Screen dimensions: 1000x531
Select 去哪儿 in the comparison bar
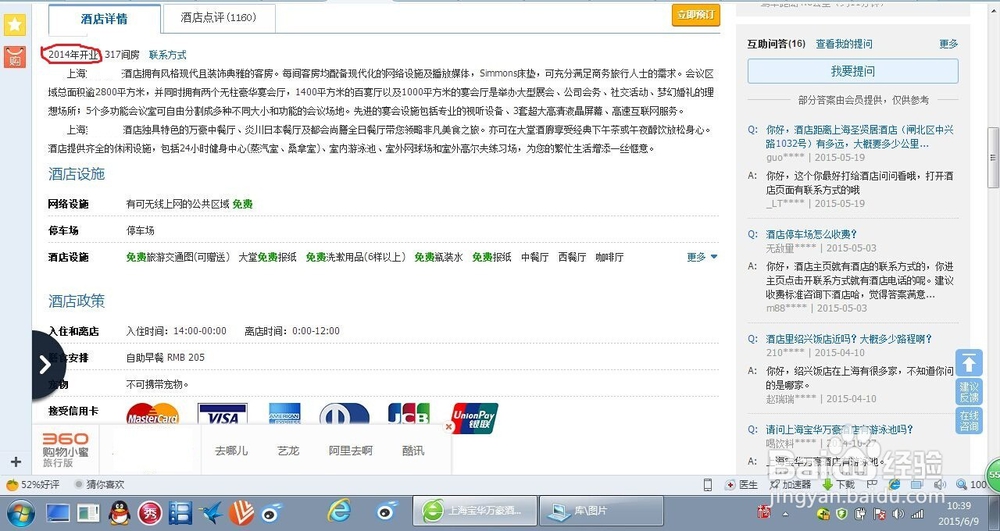pos(231,451)
